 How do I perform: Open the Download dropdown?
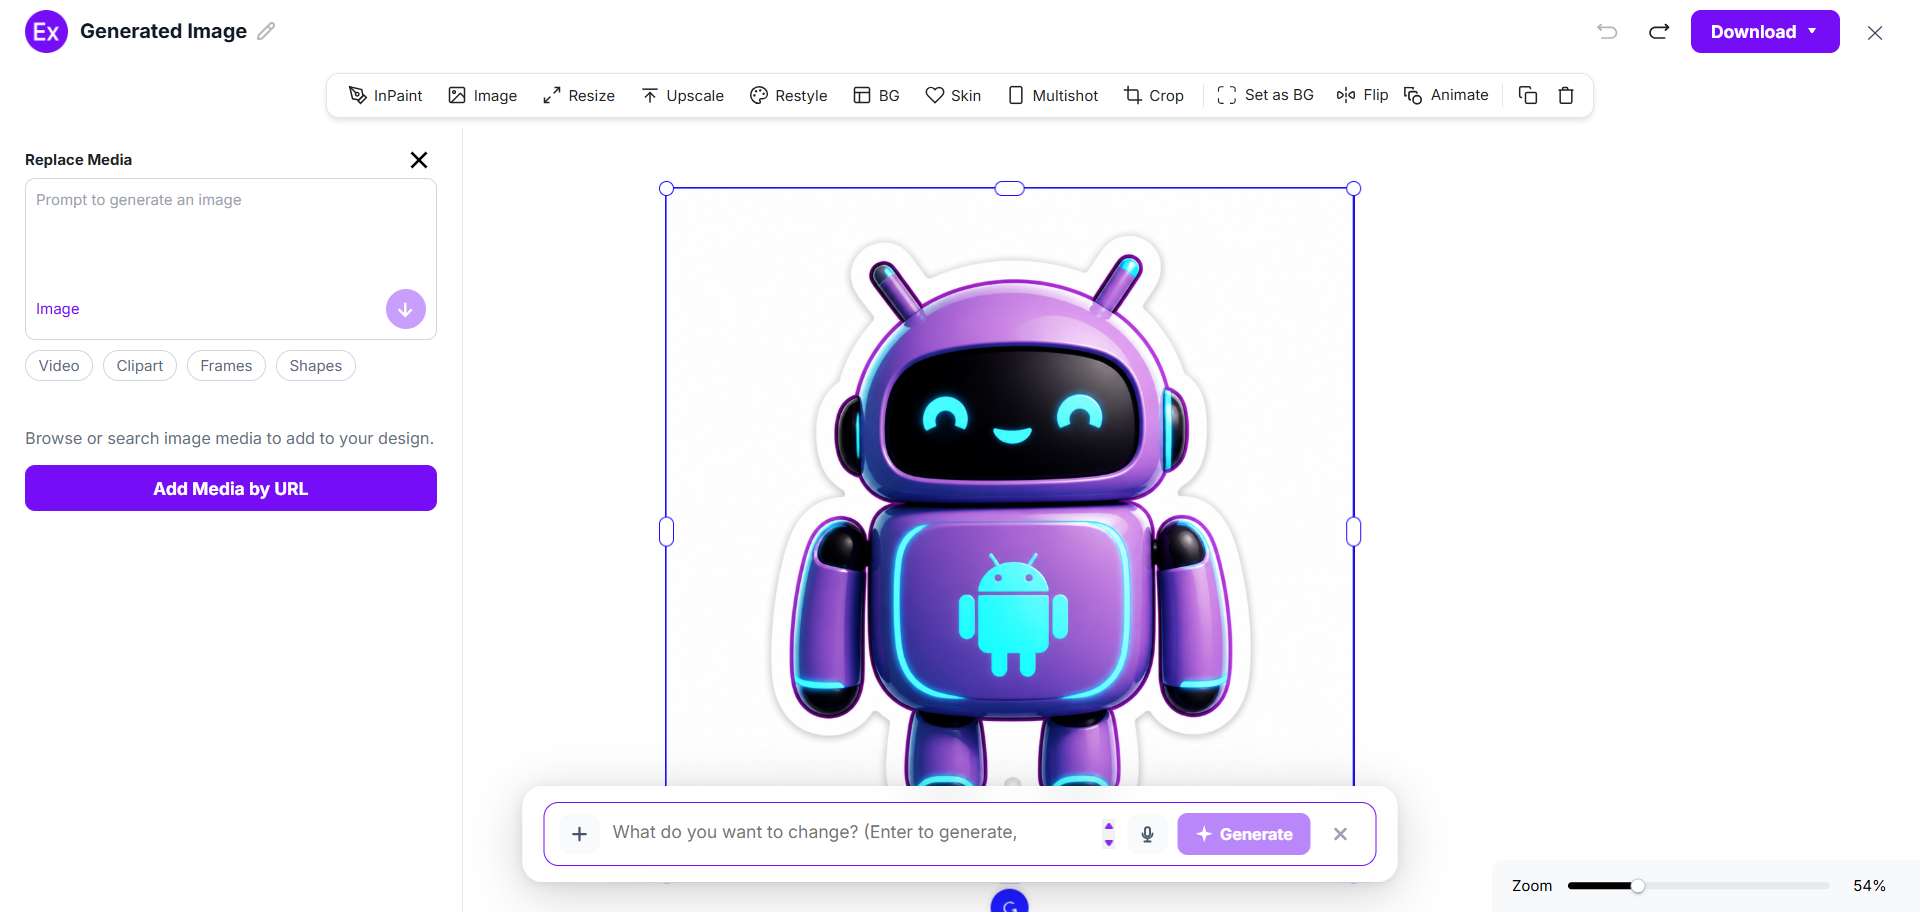1765,32
